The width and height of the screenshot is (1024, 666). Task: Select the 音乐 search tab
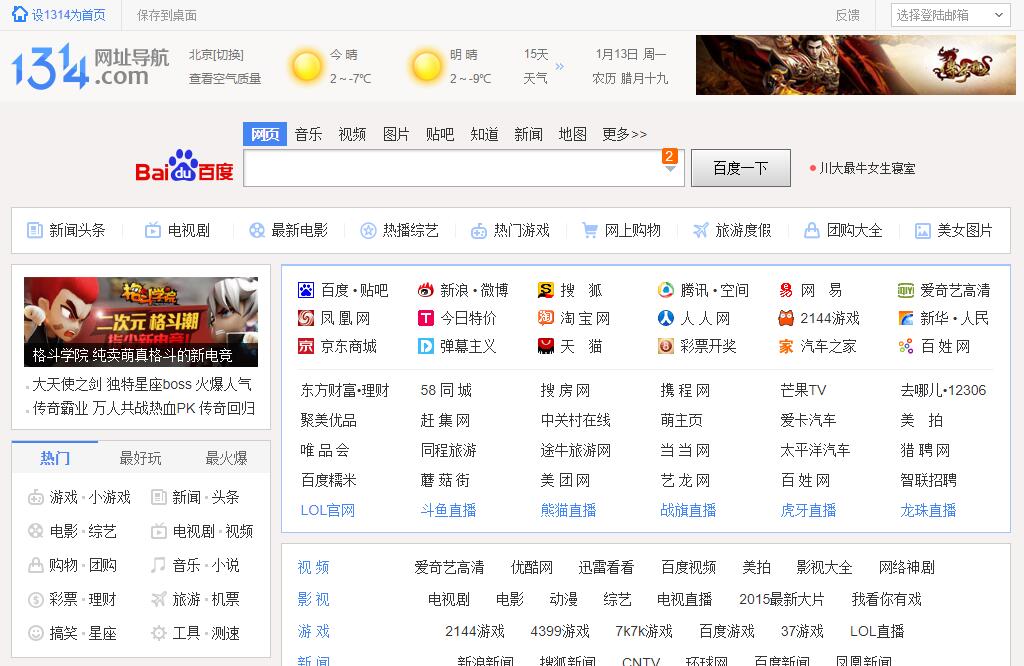[x=308, y=135]
